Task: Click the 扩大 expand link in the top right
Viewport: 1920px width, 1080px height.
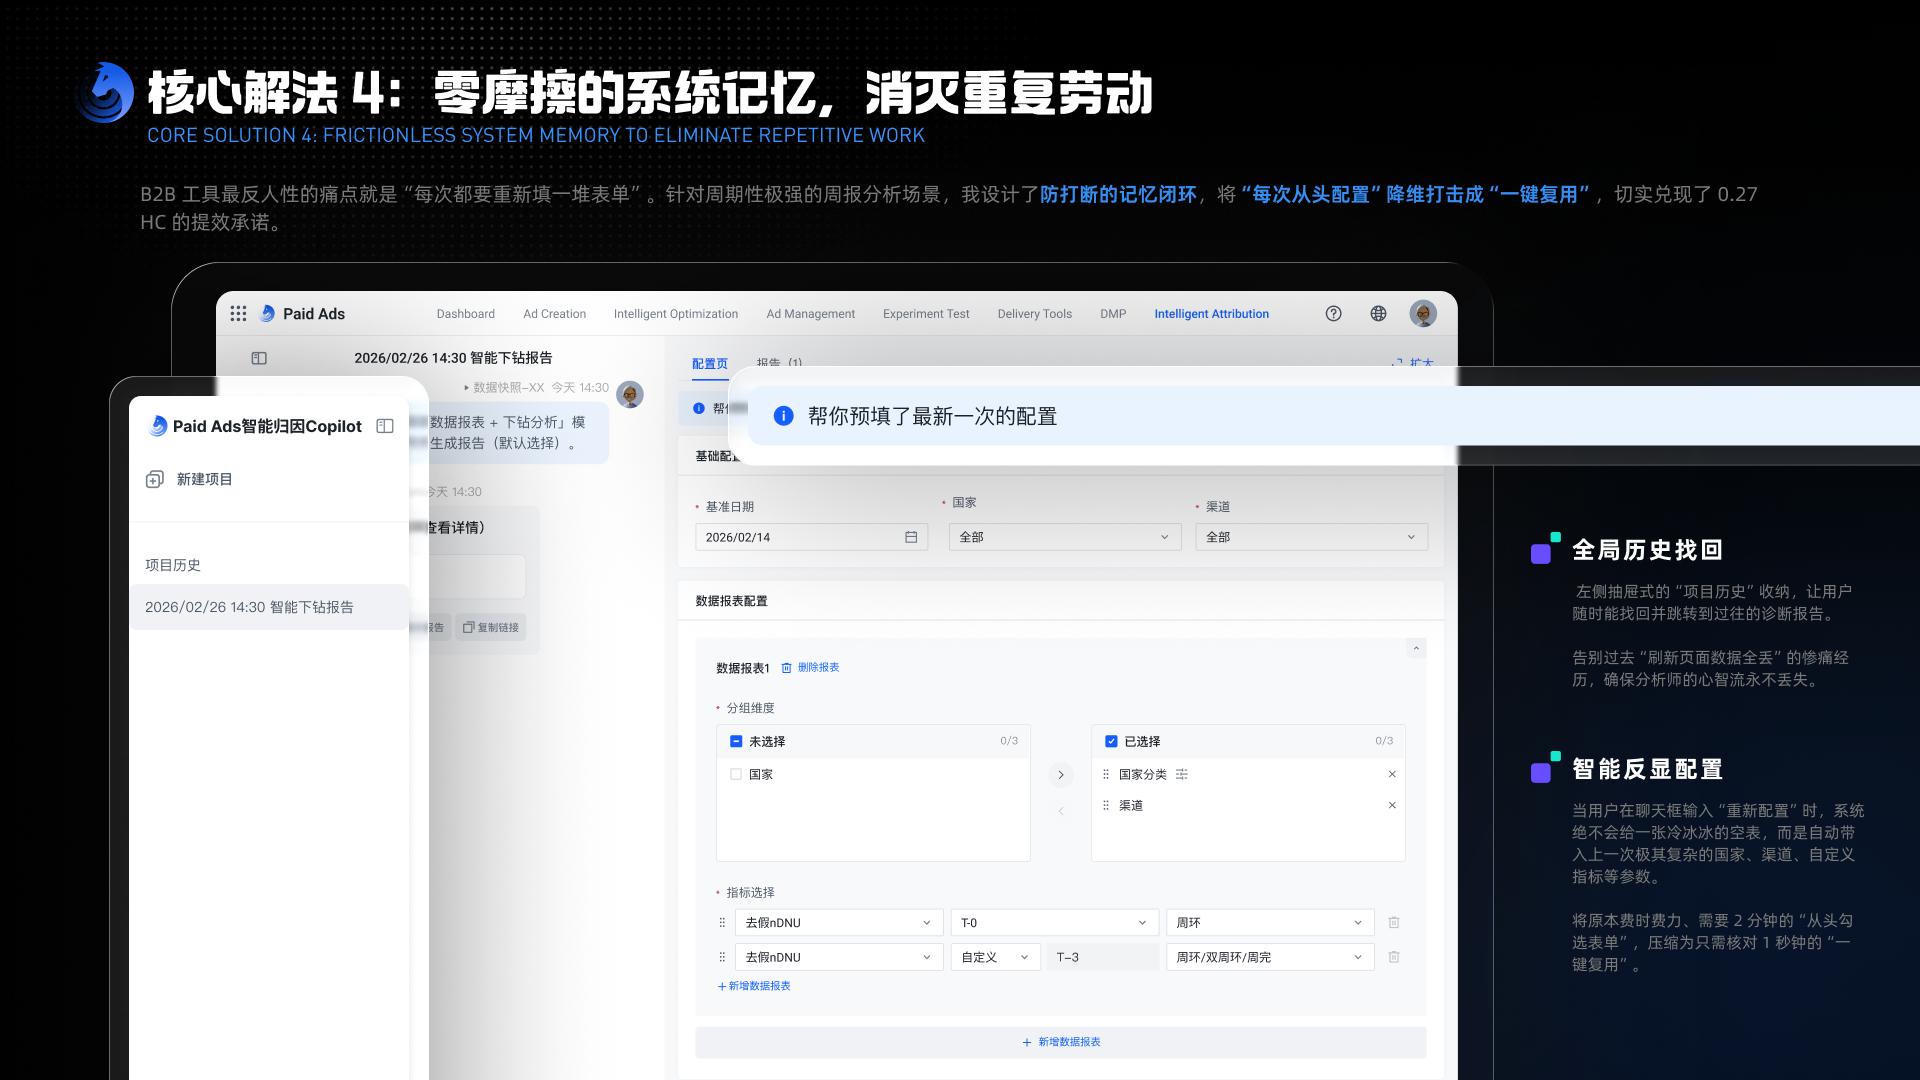Action: [1413, 362]
